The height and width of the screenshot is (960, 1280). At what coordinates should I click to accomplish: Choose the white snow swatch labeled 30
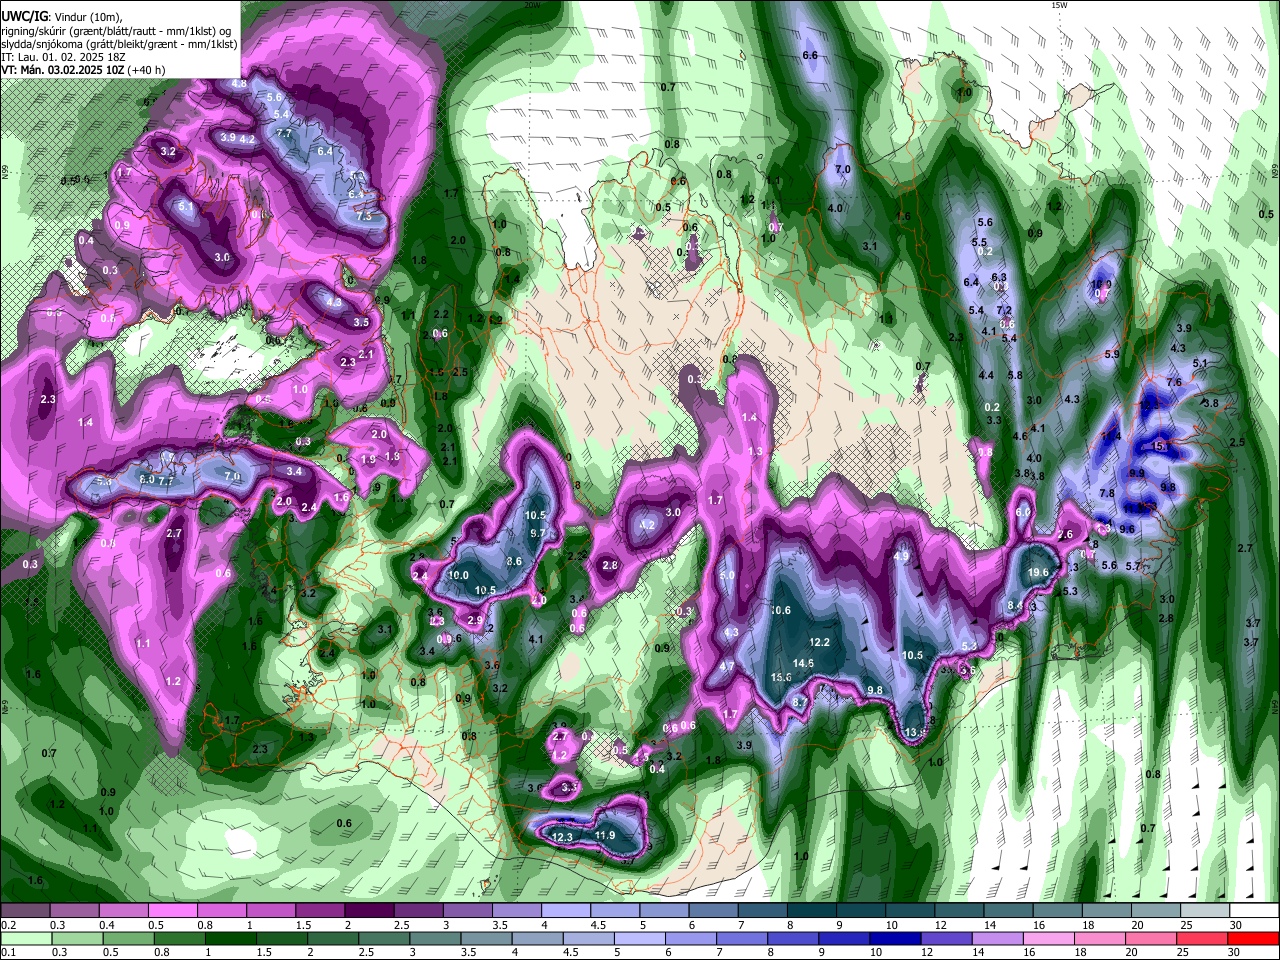pos(1254,911)
